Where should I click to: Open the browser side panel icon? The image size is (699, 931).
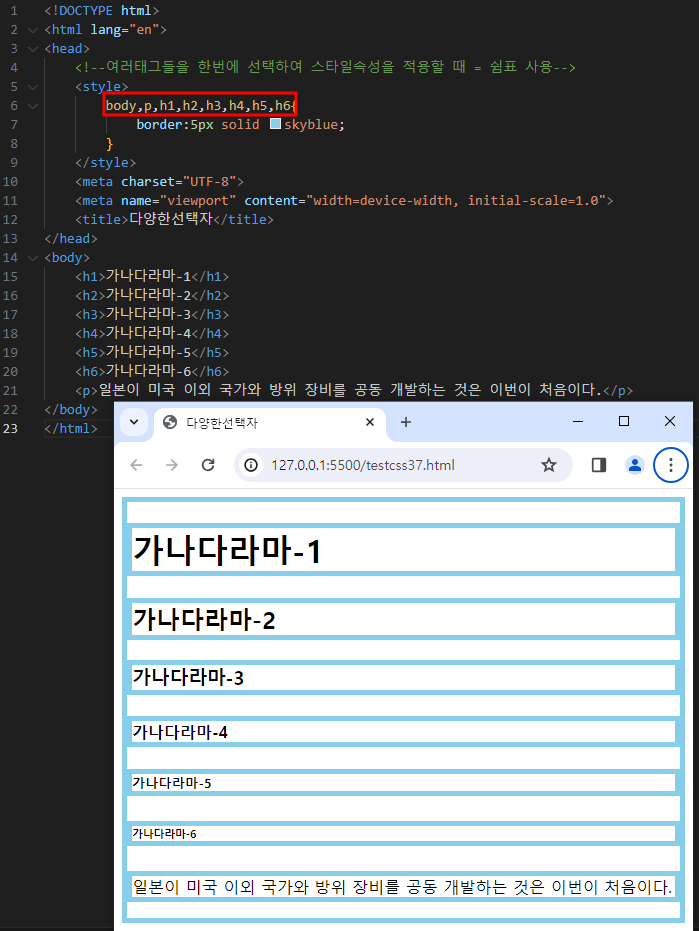click(x=599, y=465)
